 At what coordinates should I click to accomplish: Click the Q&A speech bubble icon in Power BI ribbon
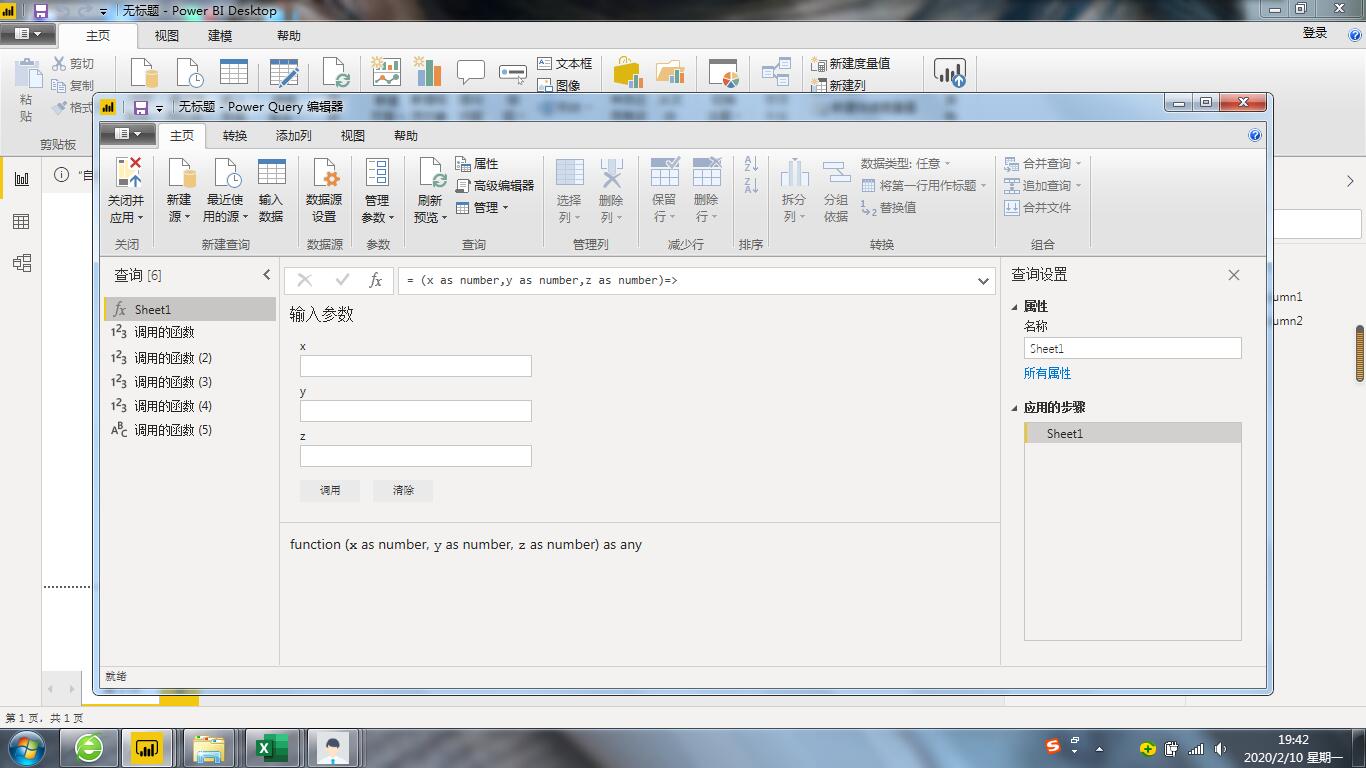[x=470, y=72]
